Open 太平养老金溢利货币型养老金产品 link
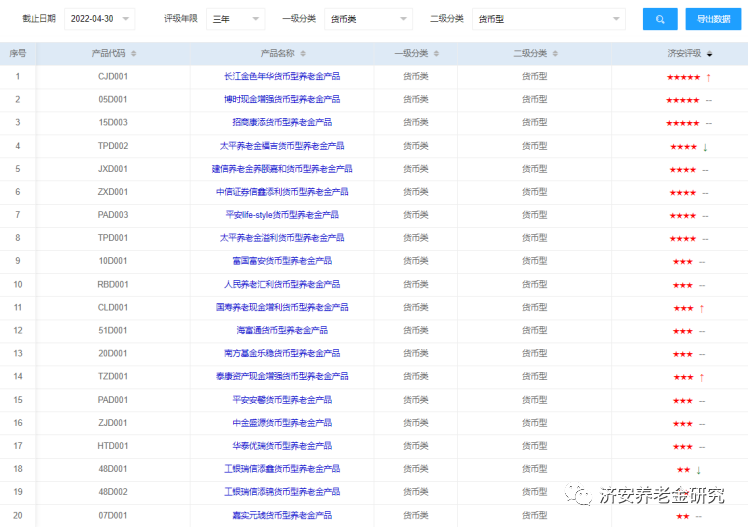 click(282, 238)
